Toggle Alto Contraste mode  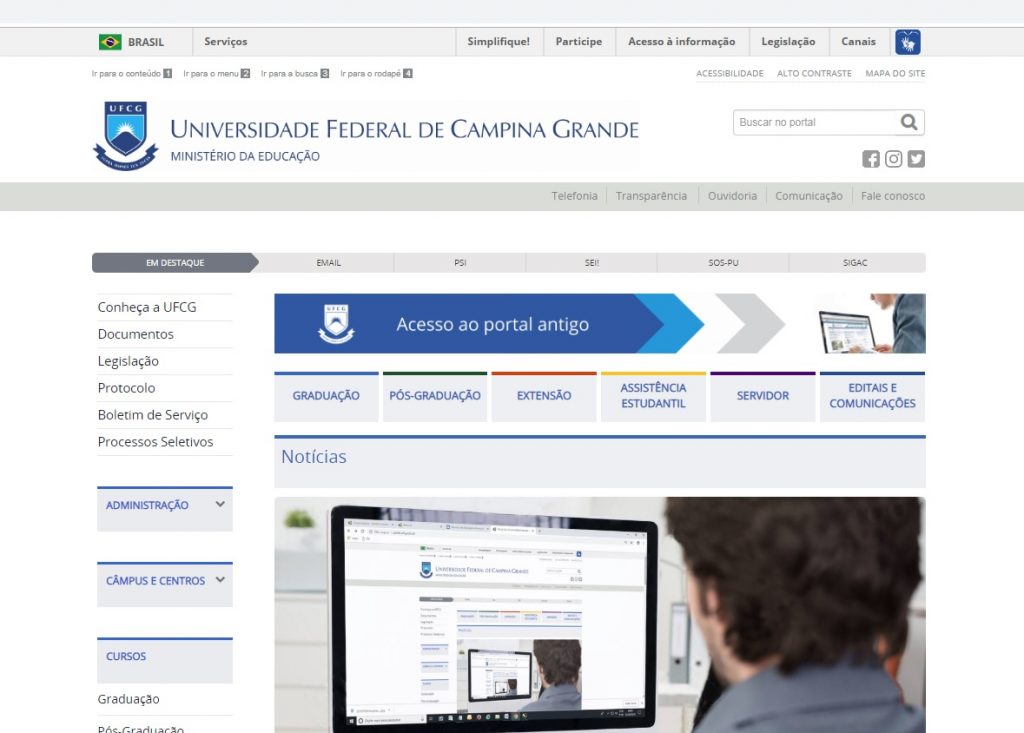point(814,73)
